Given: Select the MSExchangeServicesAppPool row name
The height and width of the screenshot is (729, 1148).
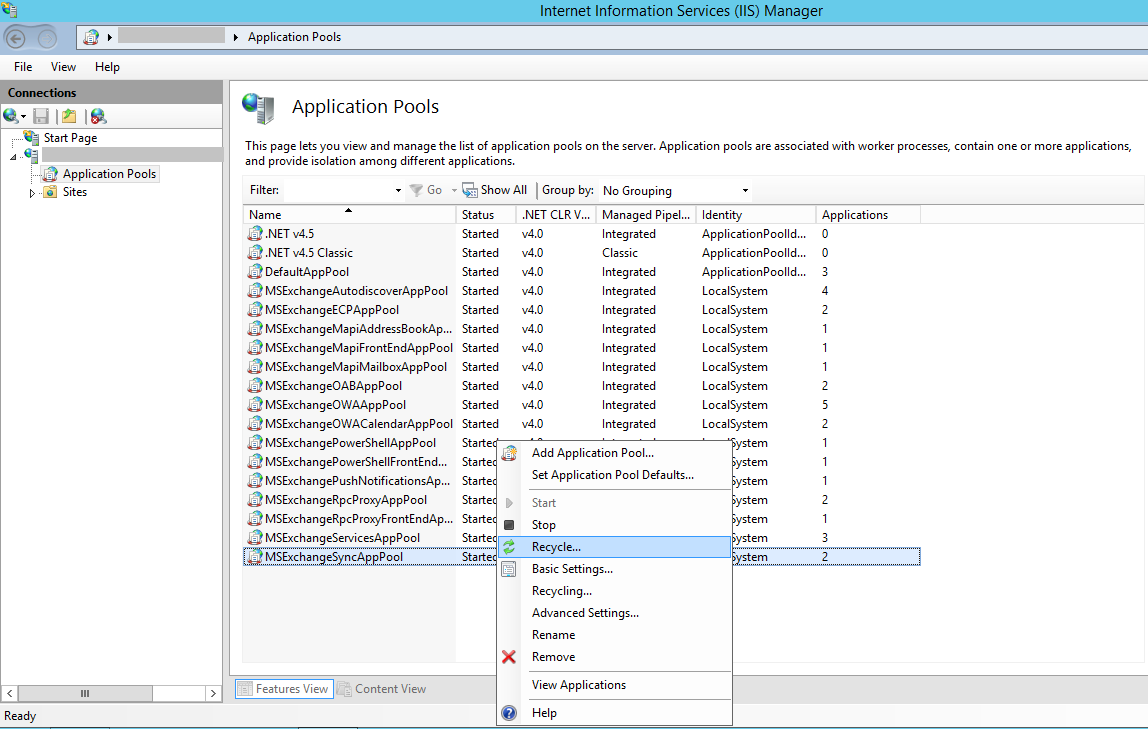Looking at the screenshot, I should 343,538.
